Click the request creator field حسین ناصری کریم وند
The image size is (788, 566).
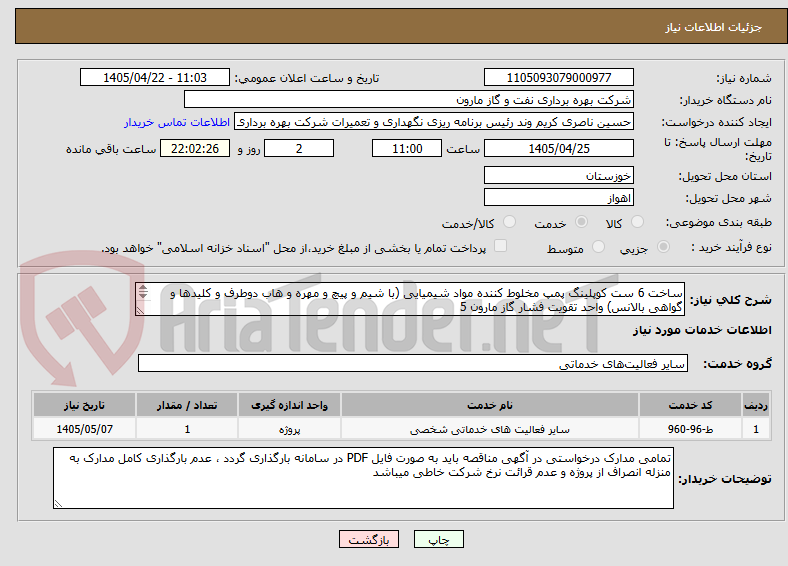(434, 122)
